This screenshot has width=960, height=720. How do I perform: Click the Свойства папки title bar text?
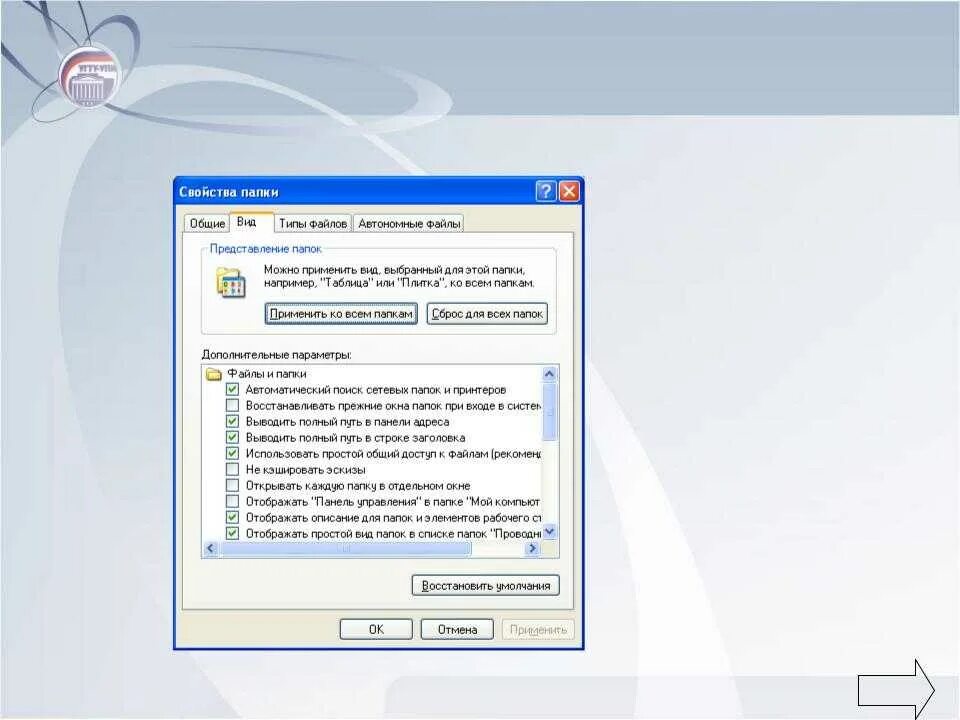(x=229, y=192)
